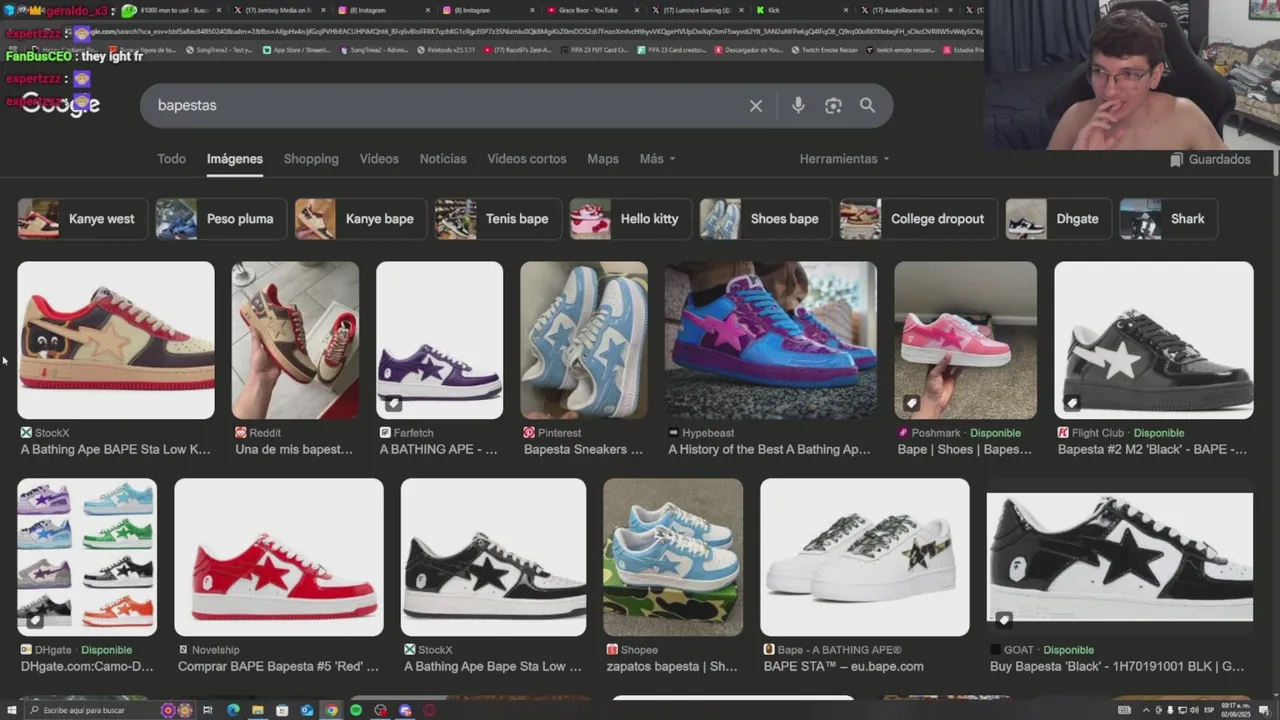The image size is (1280, 720).
Task: Click the GOAT source favicon
Action: [995, 650]
